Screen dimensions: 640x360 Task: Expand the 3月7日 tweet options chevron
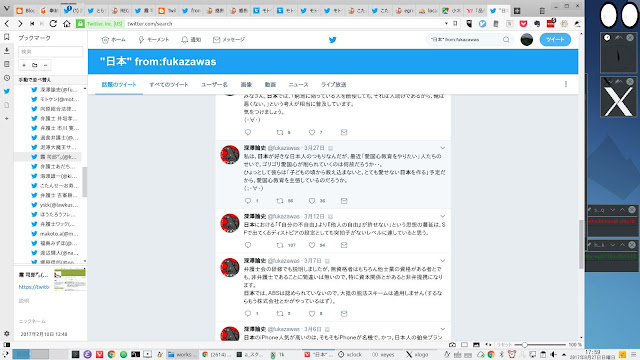pos(443,260)
